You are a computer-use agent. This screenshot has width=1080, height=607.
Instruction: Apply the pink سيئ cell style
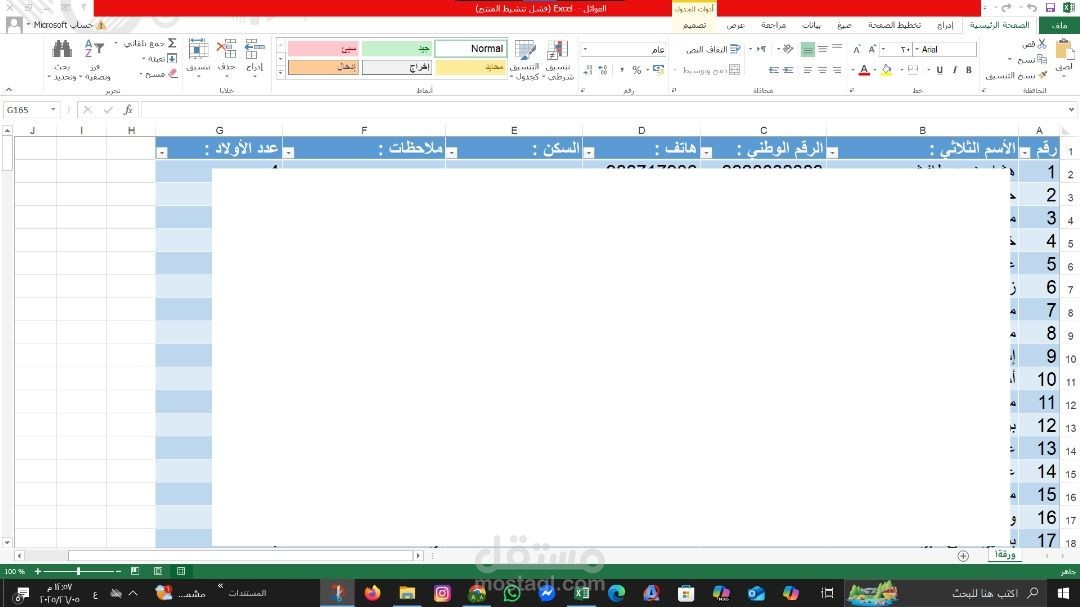click(323, 48)
